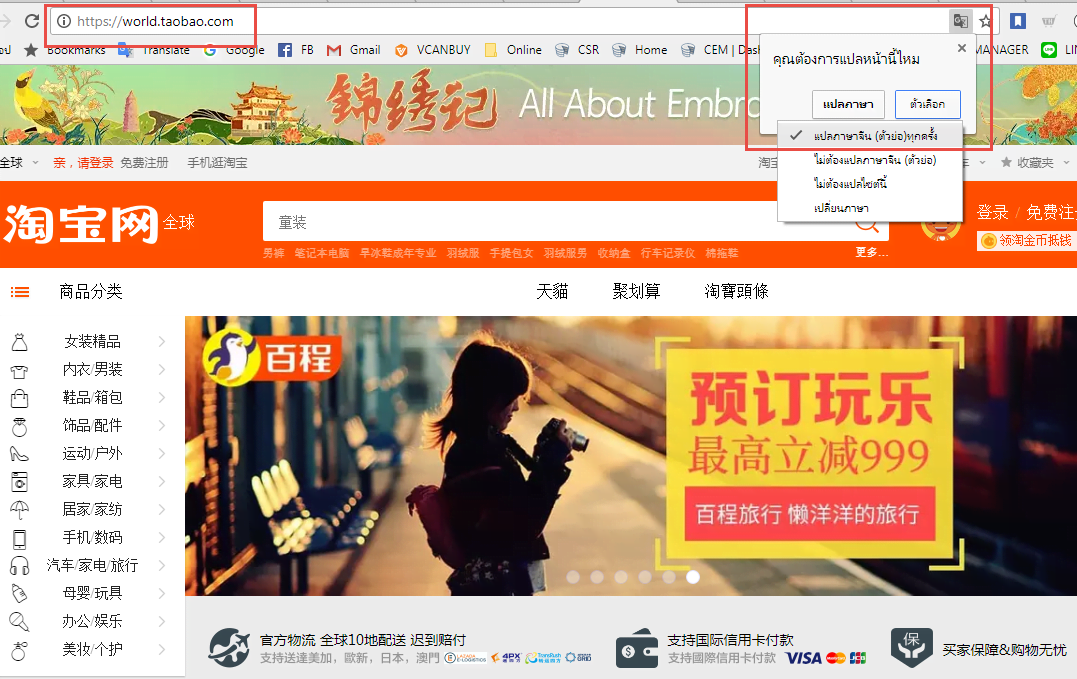This screenshot has width=1077, height=679.
Task: Open the VCANBUY bookmark
Action: [433, 50]
